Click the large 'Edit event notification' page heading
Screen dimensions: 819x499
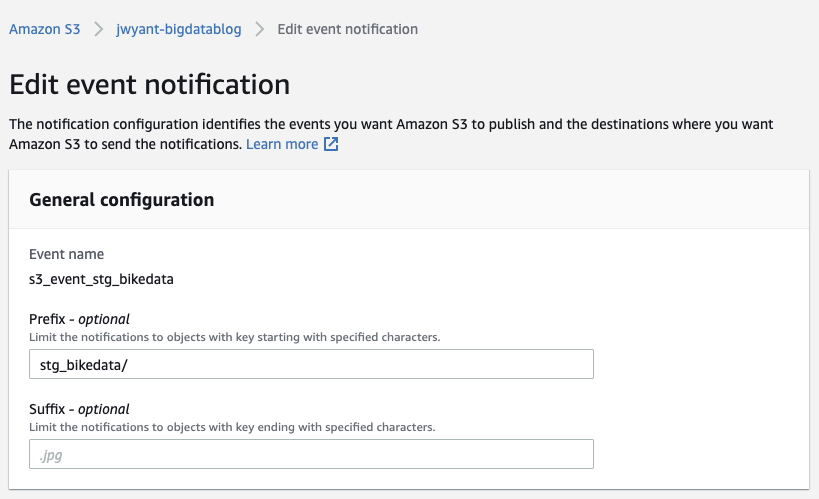[x=149, y=84]
